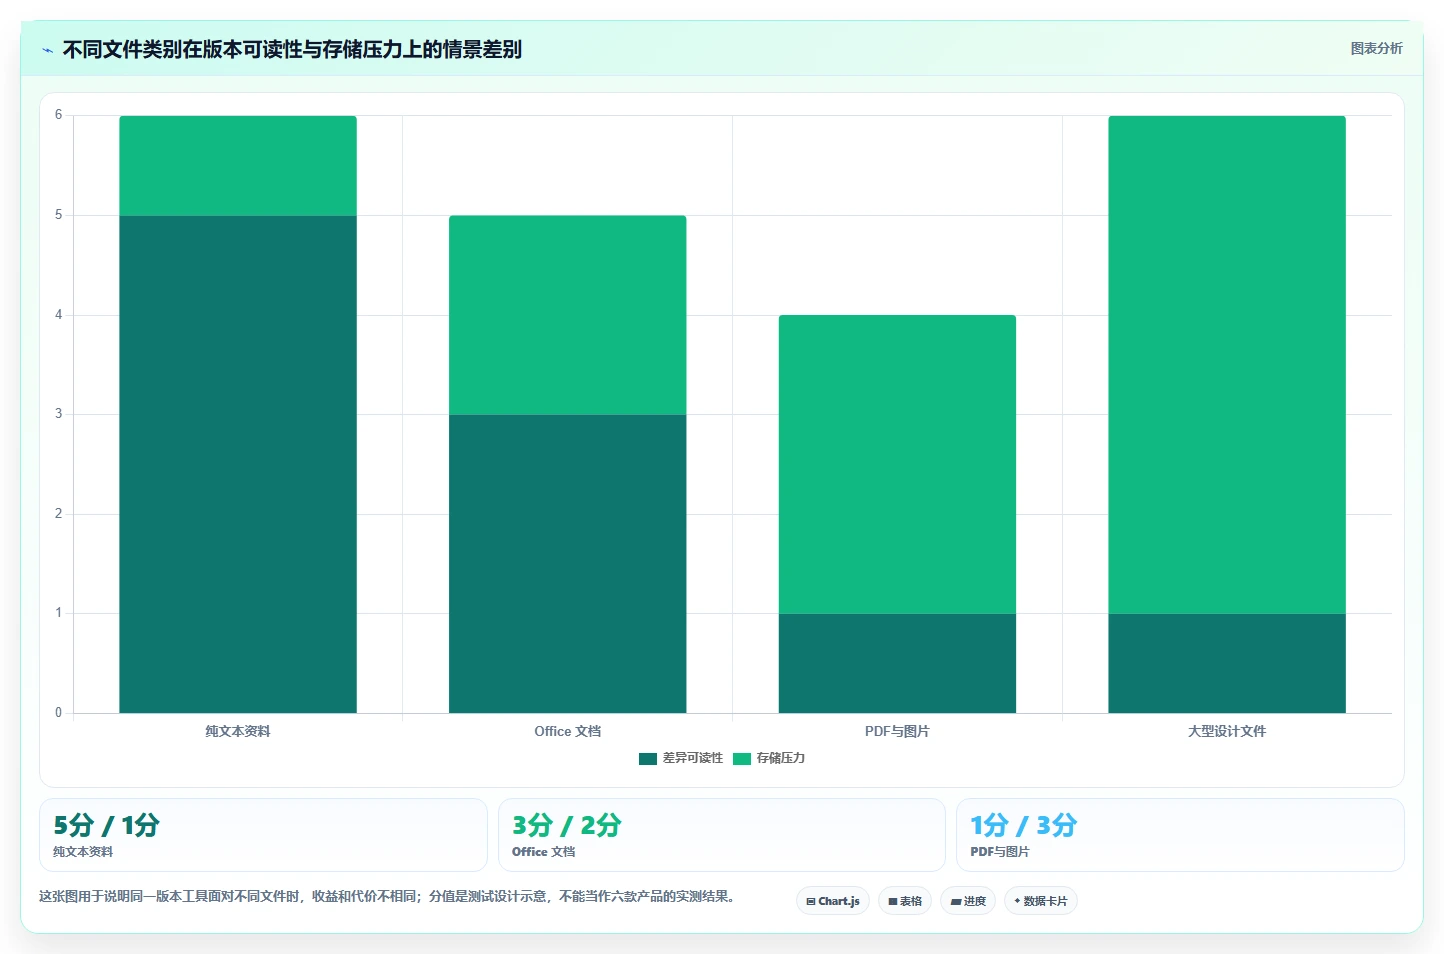This screenshot has height=954, width=1444.
Task: Click the 数据卡片 tag chip
Action: point(1041,901)
